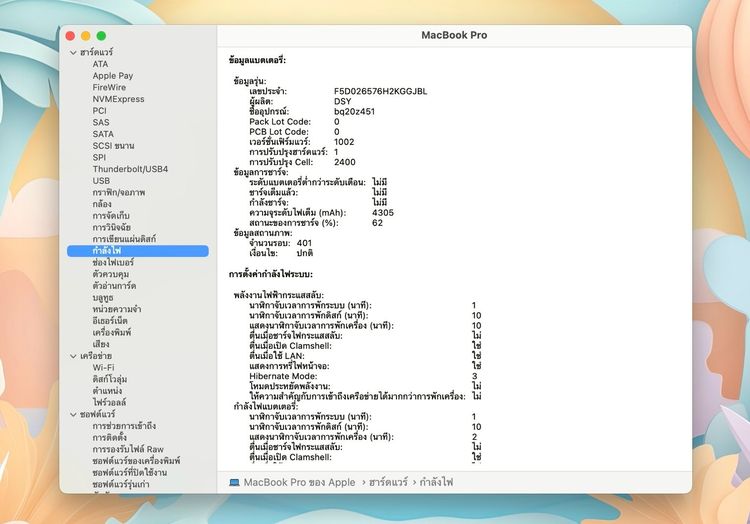Screen dimensions: 750x524
Task: Open ซอฟต์แวร์ของเครื่องพิมพ์ entry
Action: coord(136,461)
